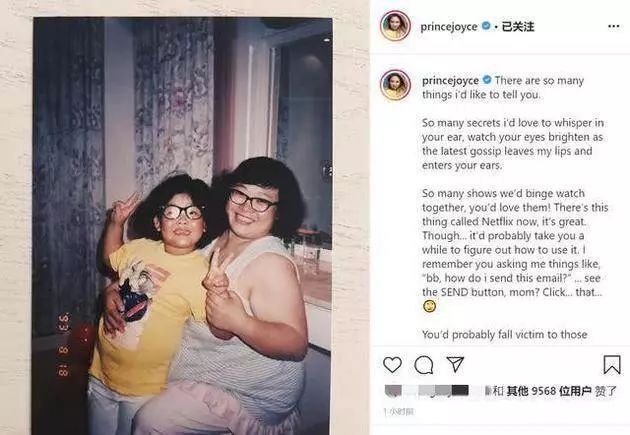630x435 pixels.
Task: Click the winking emoji in the caption
Action: (429, 306)
